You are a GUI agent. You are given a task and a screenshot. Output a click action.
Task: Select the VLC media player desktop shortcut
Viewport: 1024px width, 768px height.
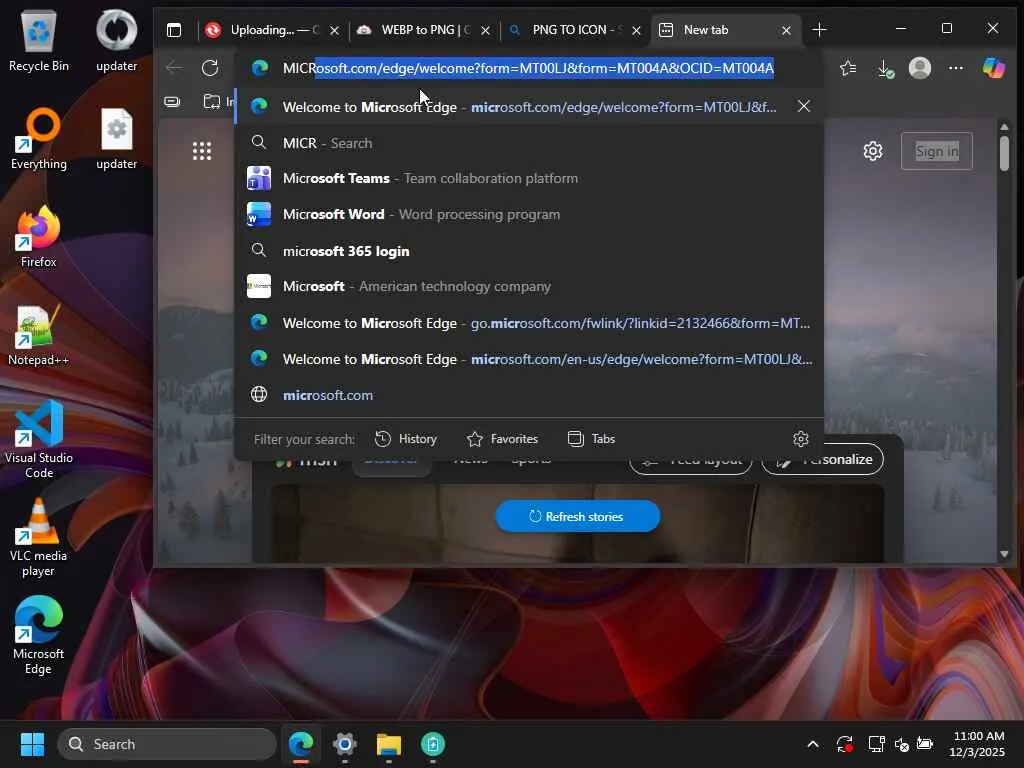coord(39,537)
